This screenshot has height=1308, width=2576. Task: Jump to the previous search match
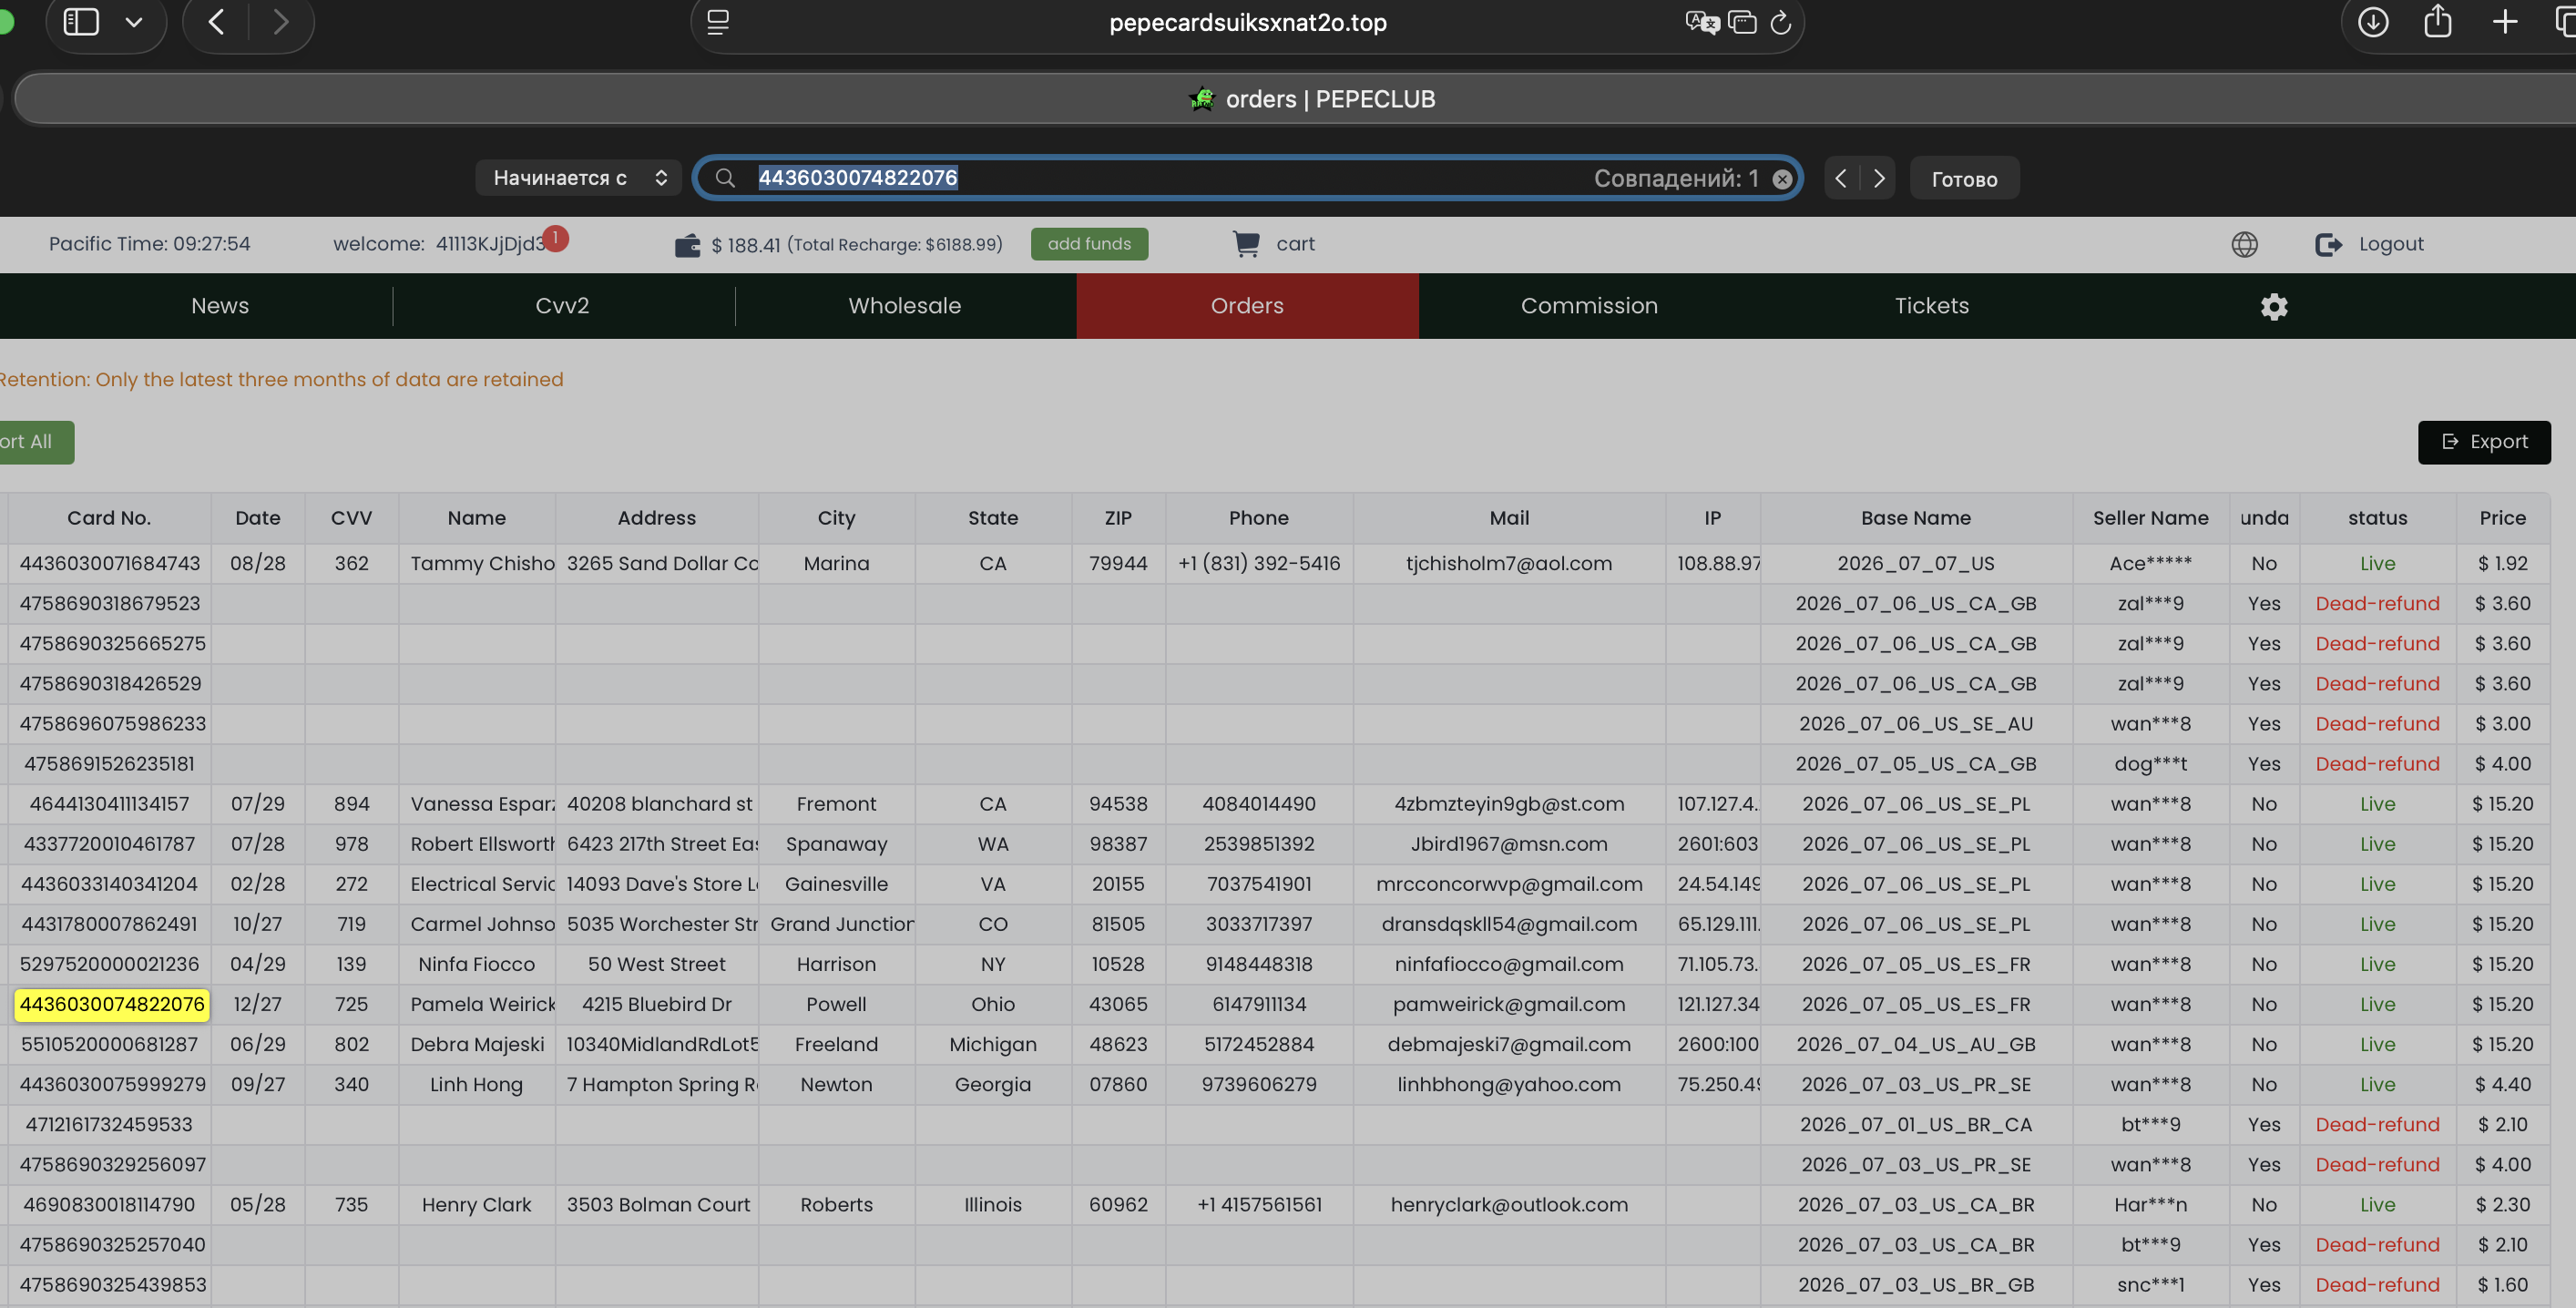point(1841,178)
